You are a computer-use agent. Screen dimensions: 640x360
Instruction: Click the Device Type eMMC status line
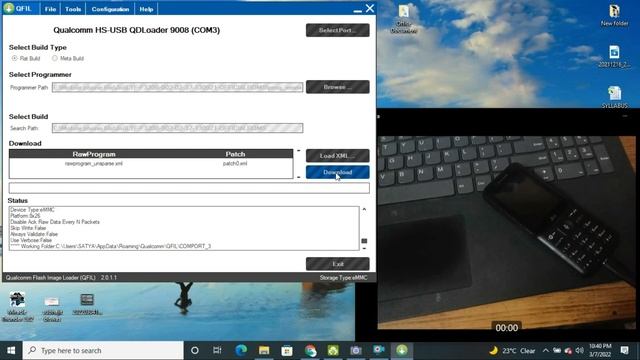coord(32,209)
